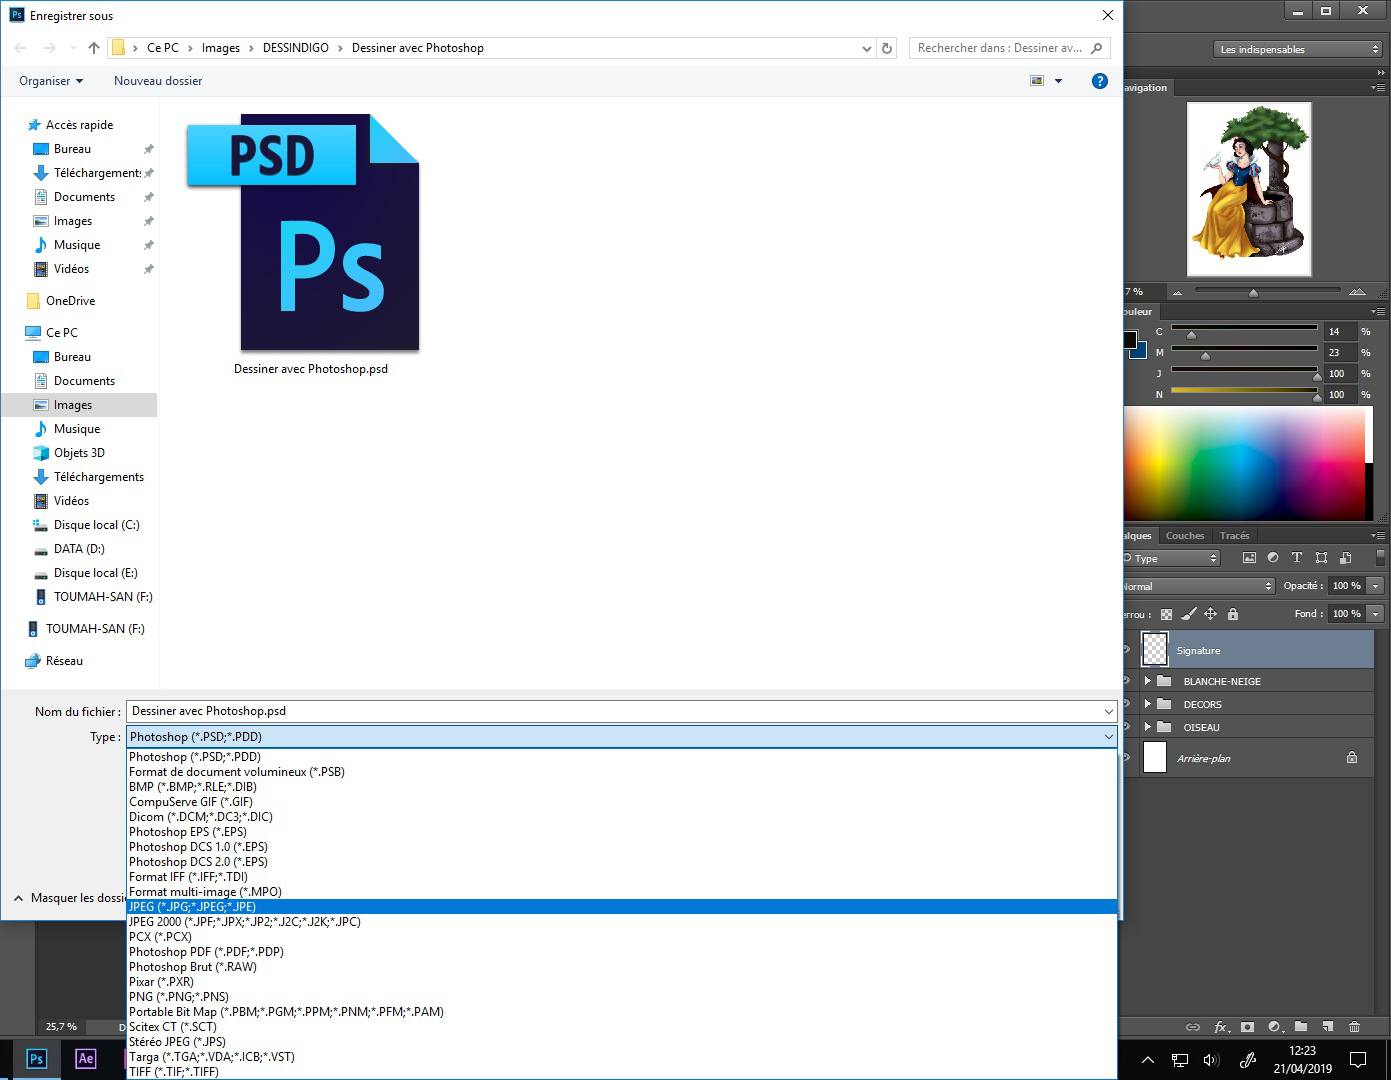Screen dimensions: 1391x1080
Task: Click the lock all layer icon
Action: click(x=1232, y=614)
